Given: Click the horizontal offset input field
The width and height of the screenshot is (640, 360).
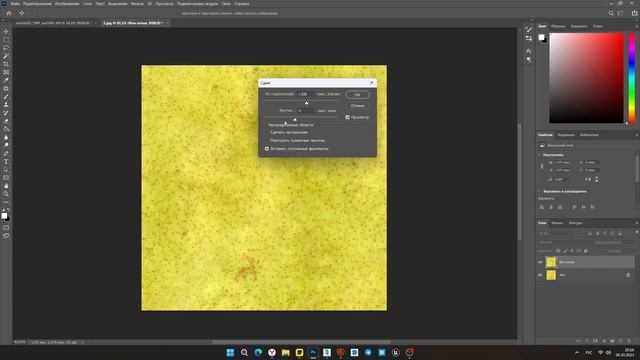Looking at the screenshot, I should click(x=305, y=94).
